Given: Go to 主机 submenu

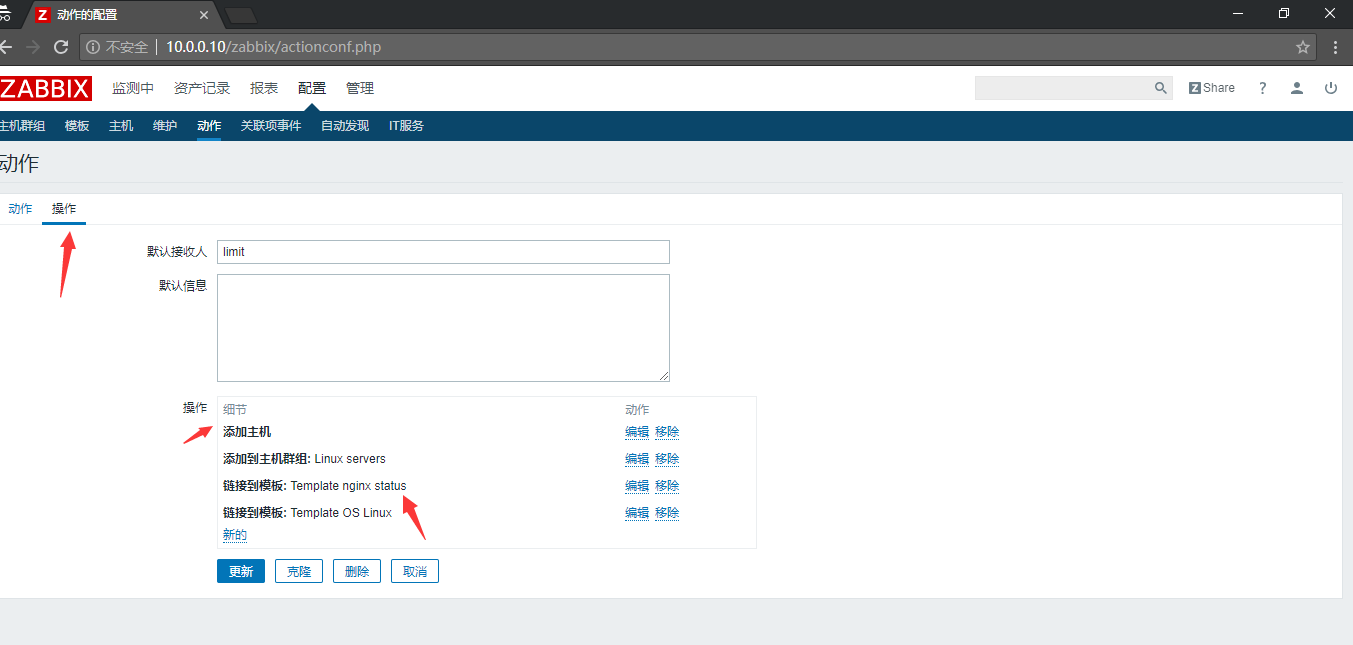Looking at the screenshot, I should pos(121,126).
